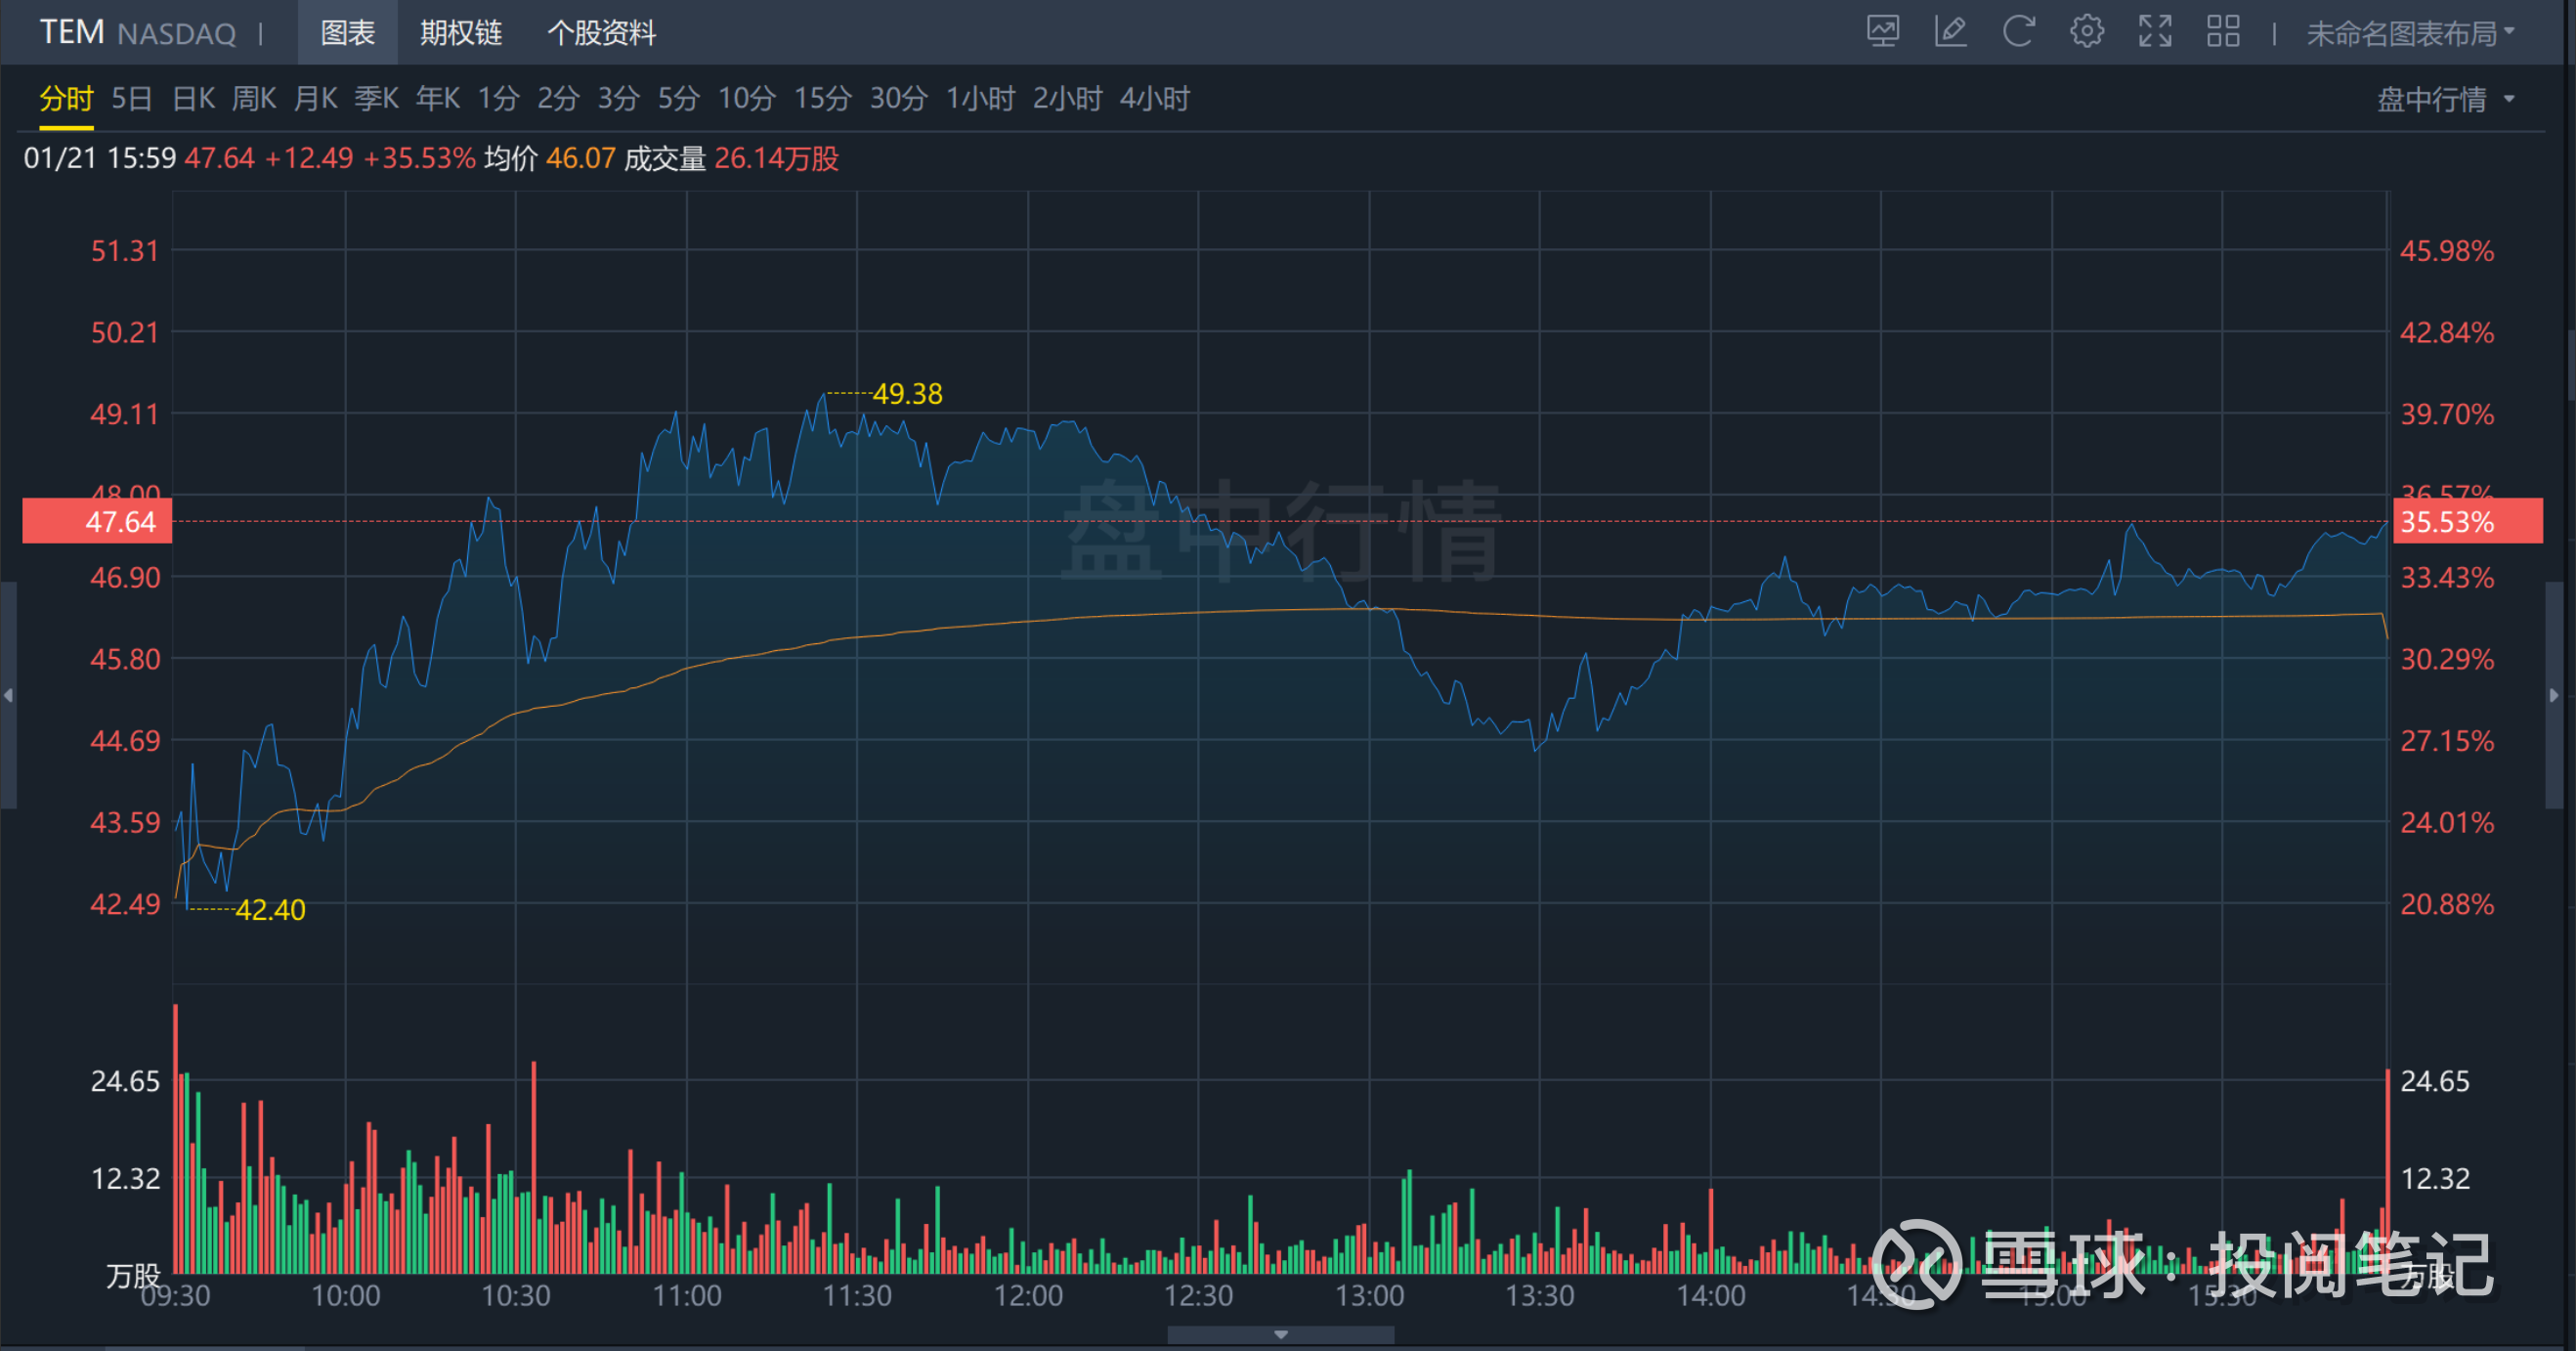Expand bottom panel down-arrow handle

[1280, 1335]
